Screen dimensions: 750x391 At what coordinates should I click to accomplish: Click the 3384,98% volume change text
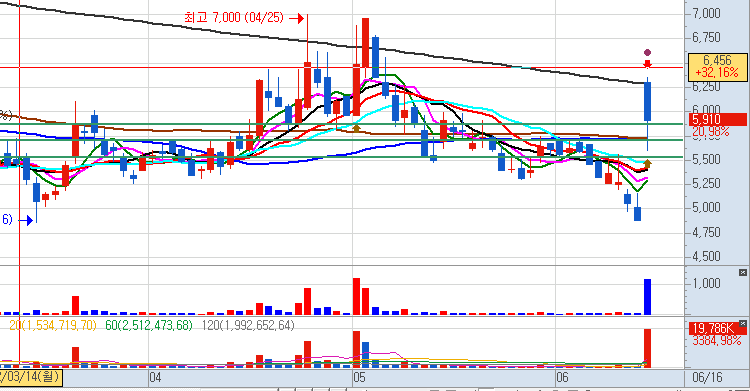coord(717,341)
